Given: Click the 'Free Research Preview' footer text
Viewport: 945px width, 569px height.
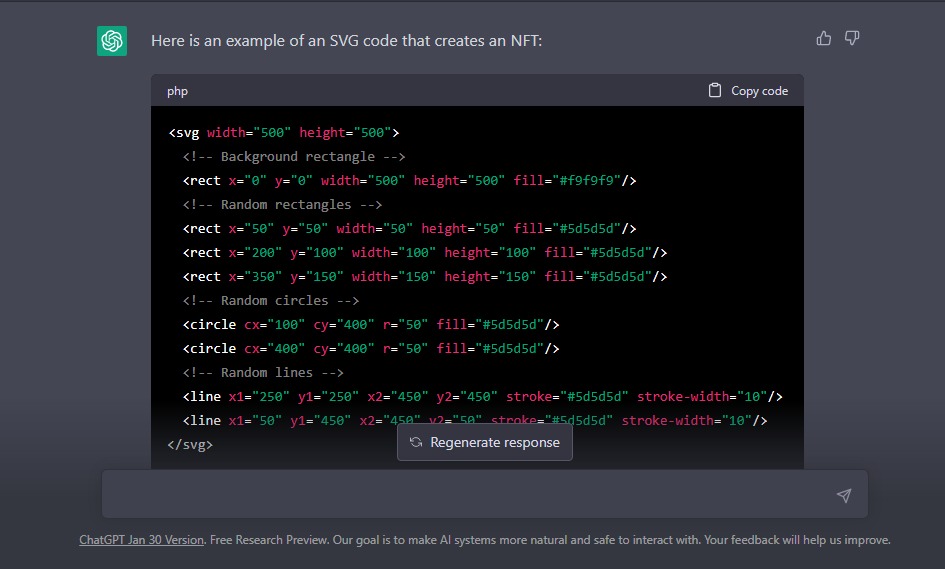Looking at the screenshot, I should [267, 540].
